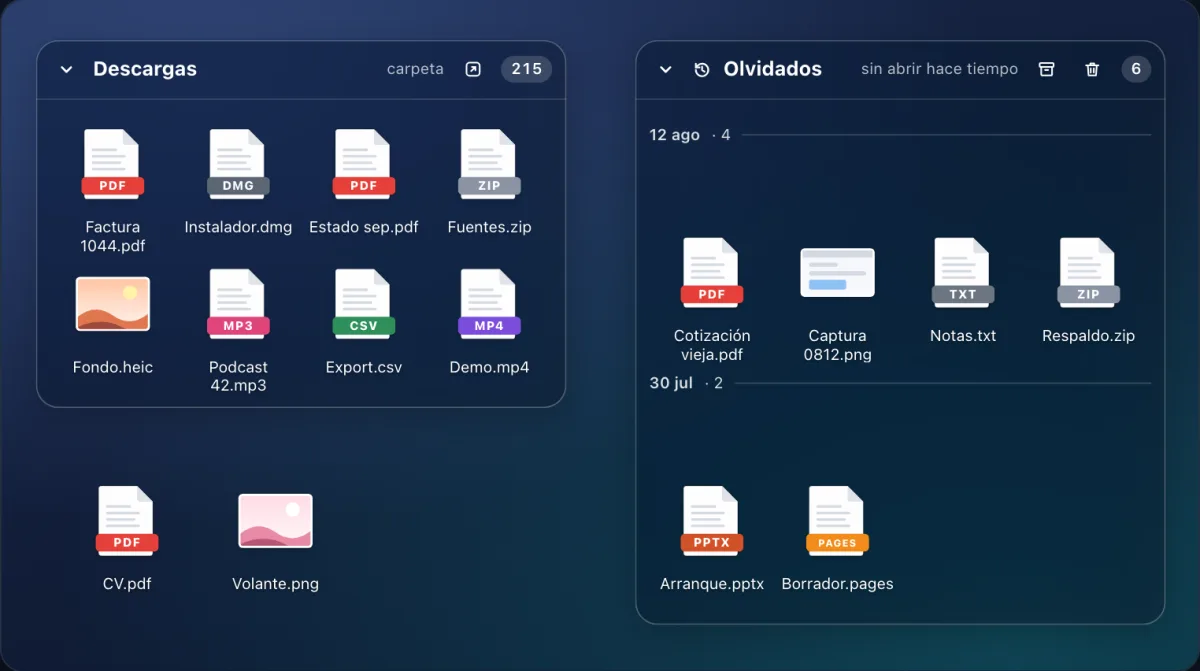The height and width of the screenshot is (671, 1200).
Task: Click the 'Borrador.pages' file name
Action: coord(838,584)
